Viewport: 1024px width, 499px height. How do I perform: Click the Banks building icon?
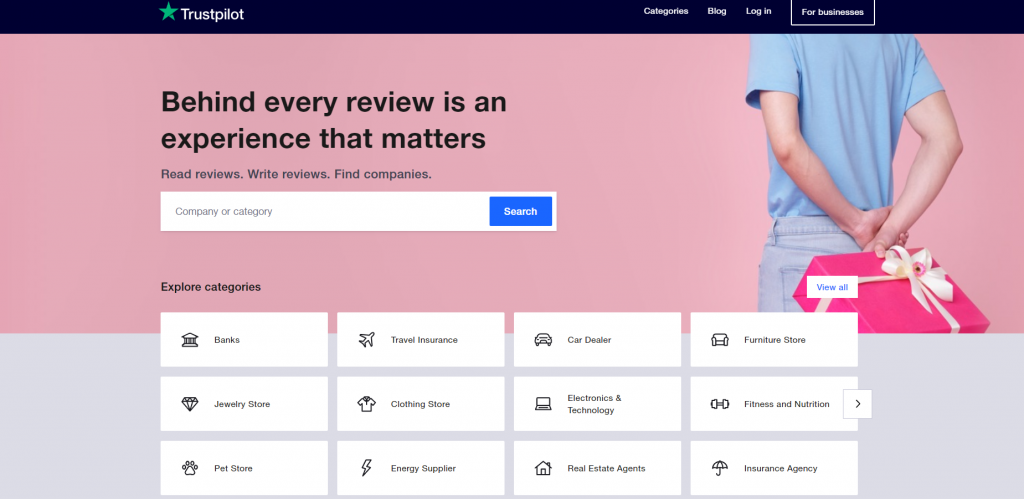coord(189,340)
